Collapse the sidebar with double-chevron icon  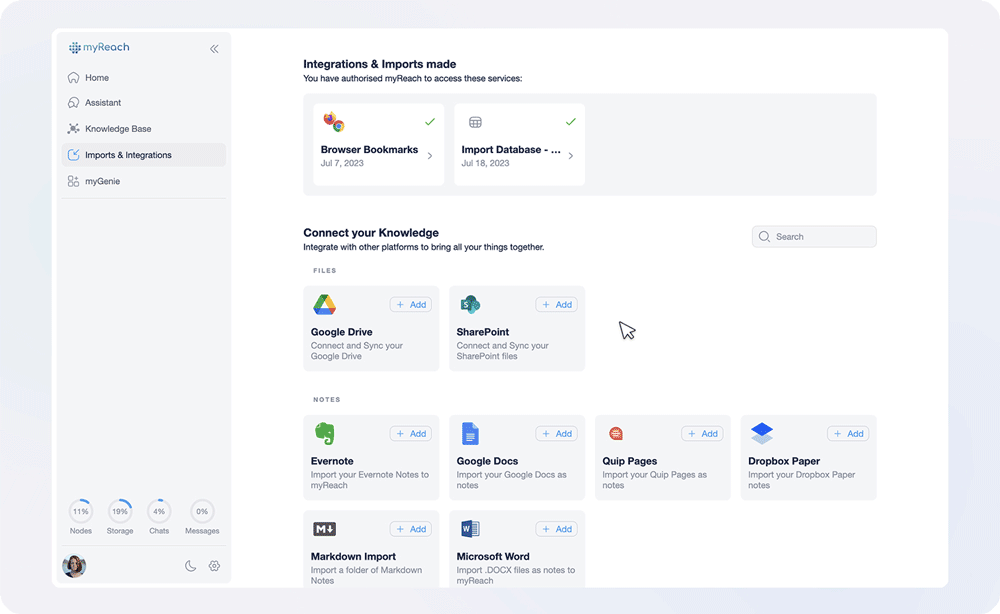tap(214, 49)
